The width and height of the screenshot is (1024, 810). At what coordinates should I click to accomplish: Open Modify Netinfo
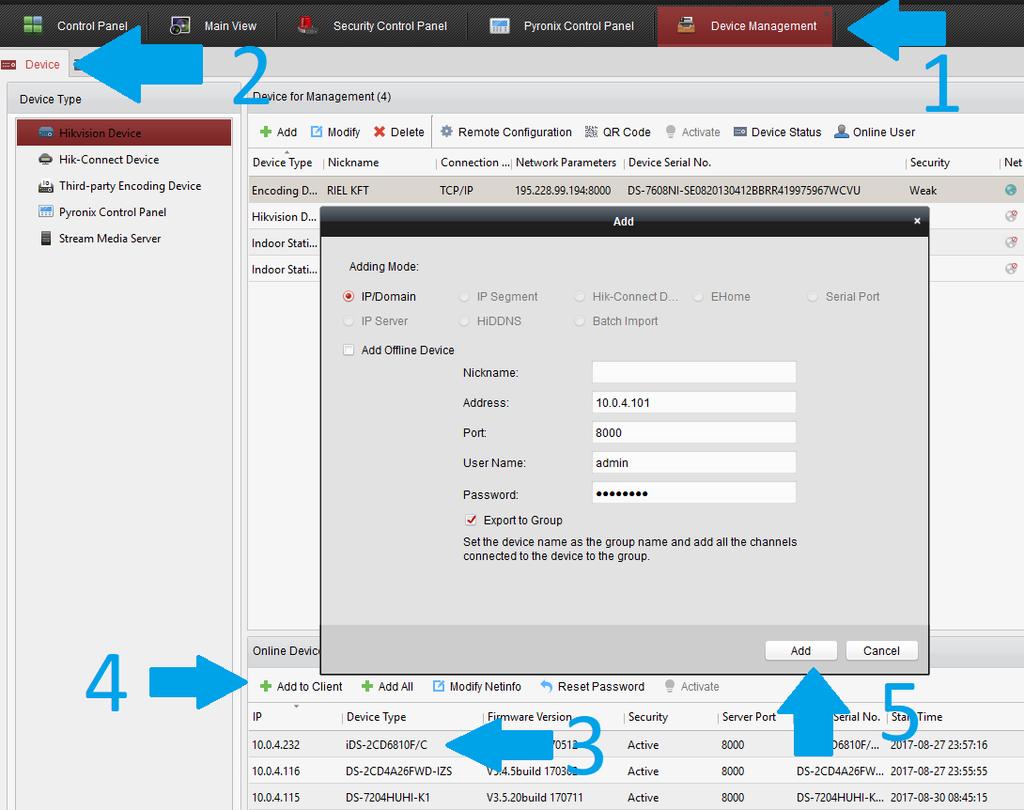coord(477,687)
